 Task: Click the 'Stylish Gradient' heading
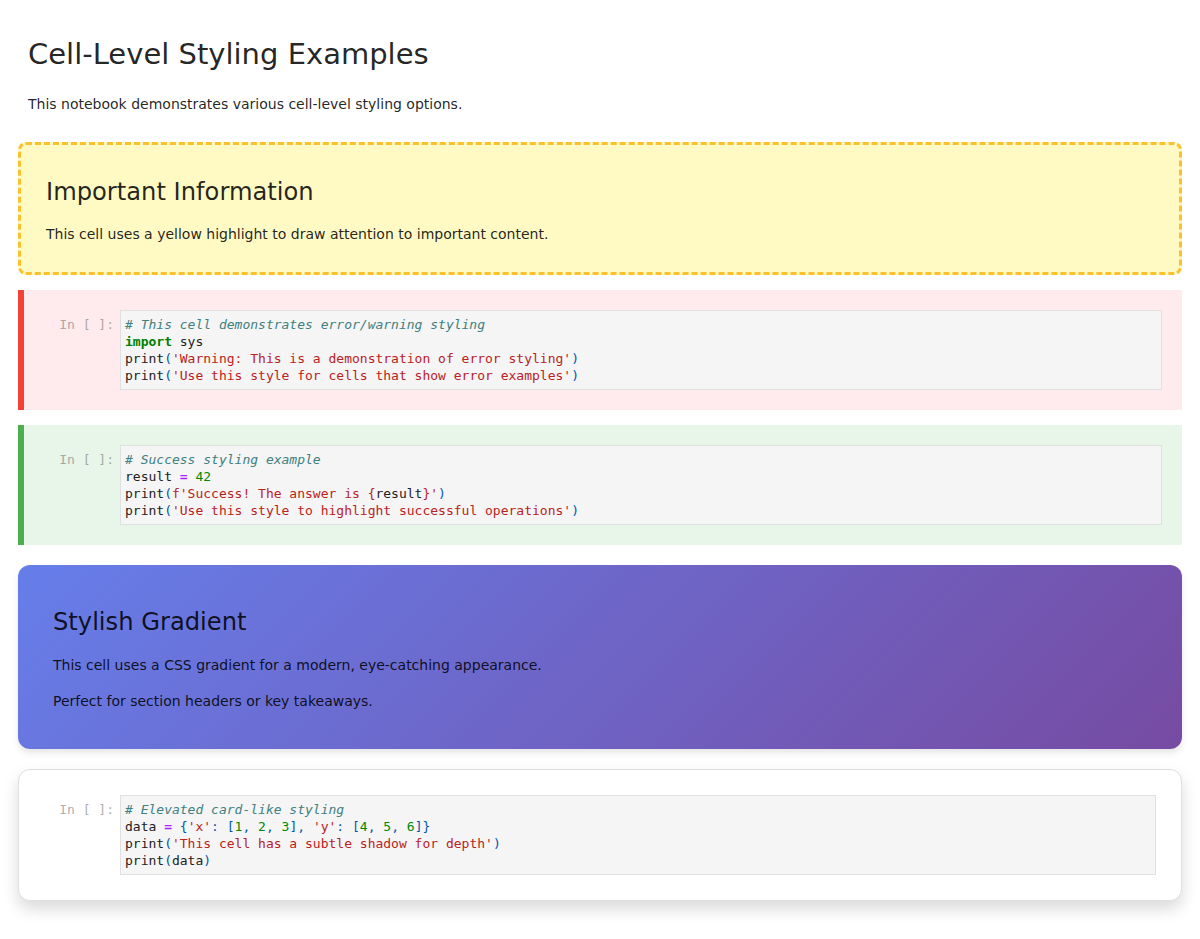(x=150, y=622)
